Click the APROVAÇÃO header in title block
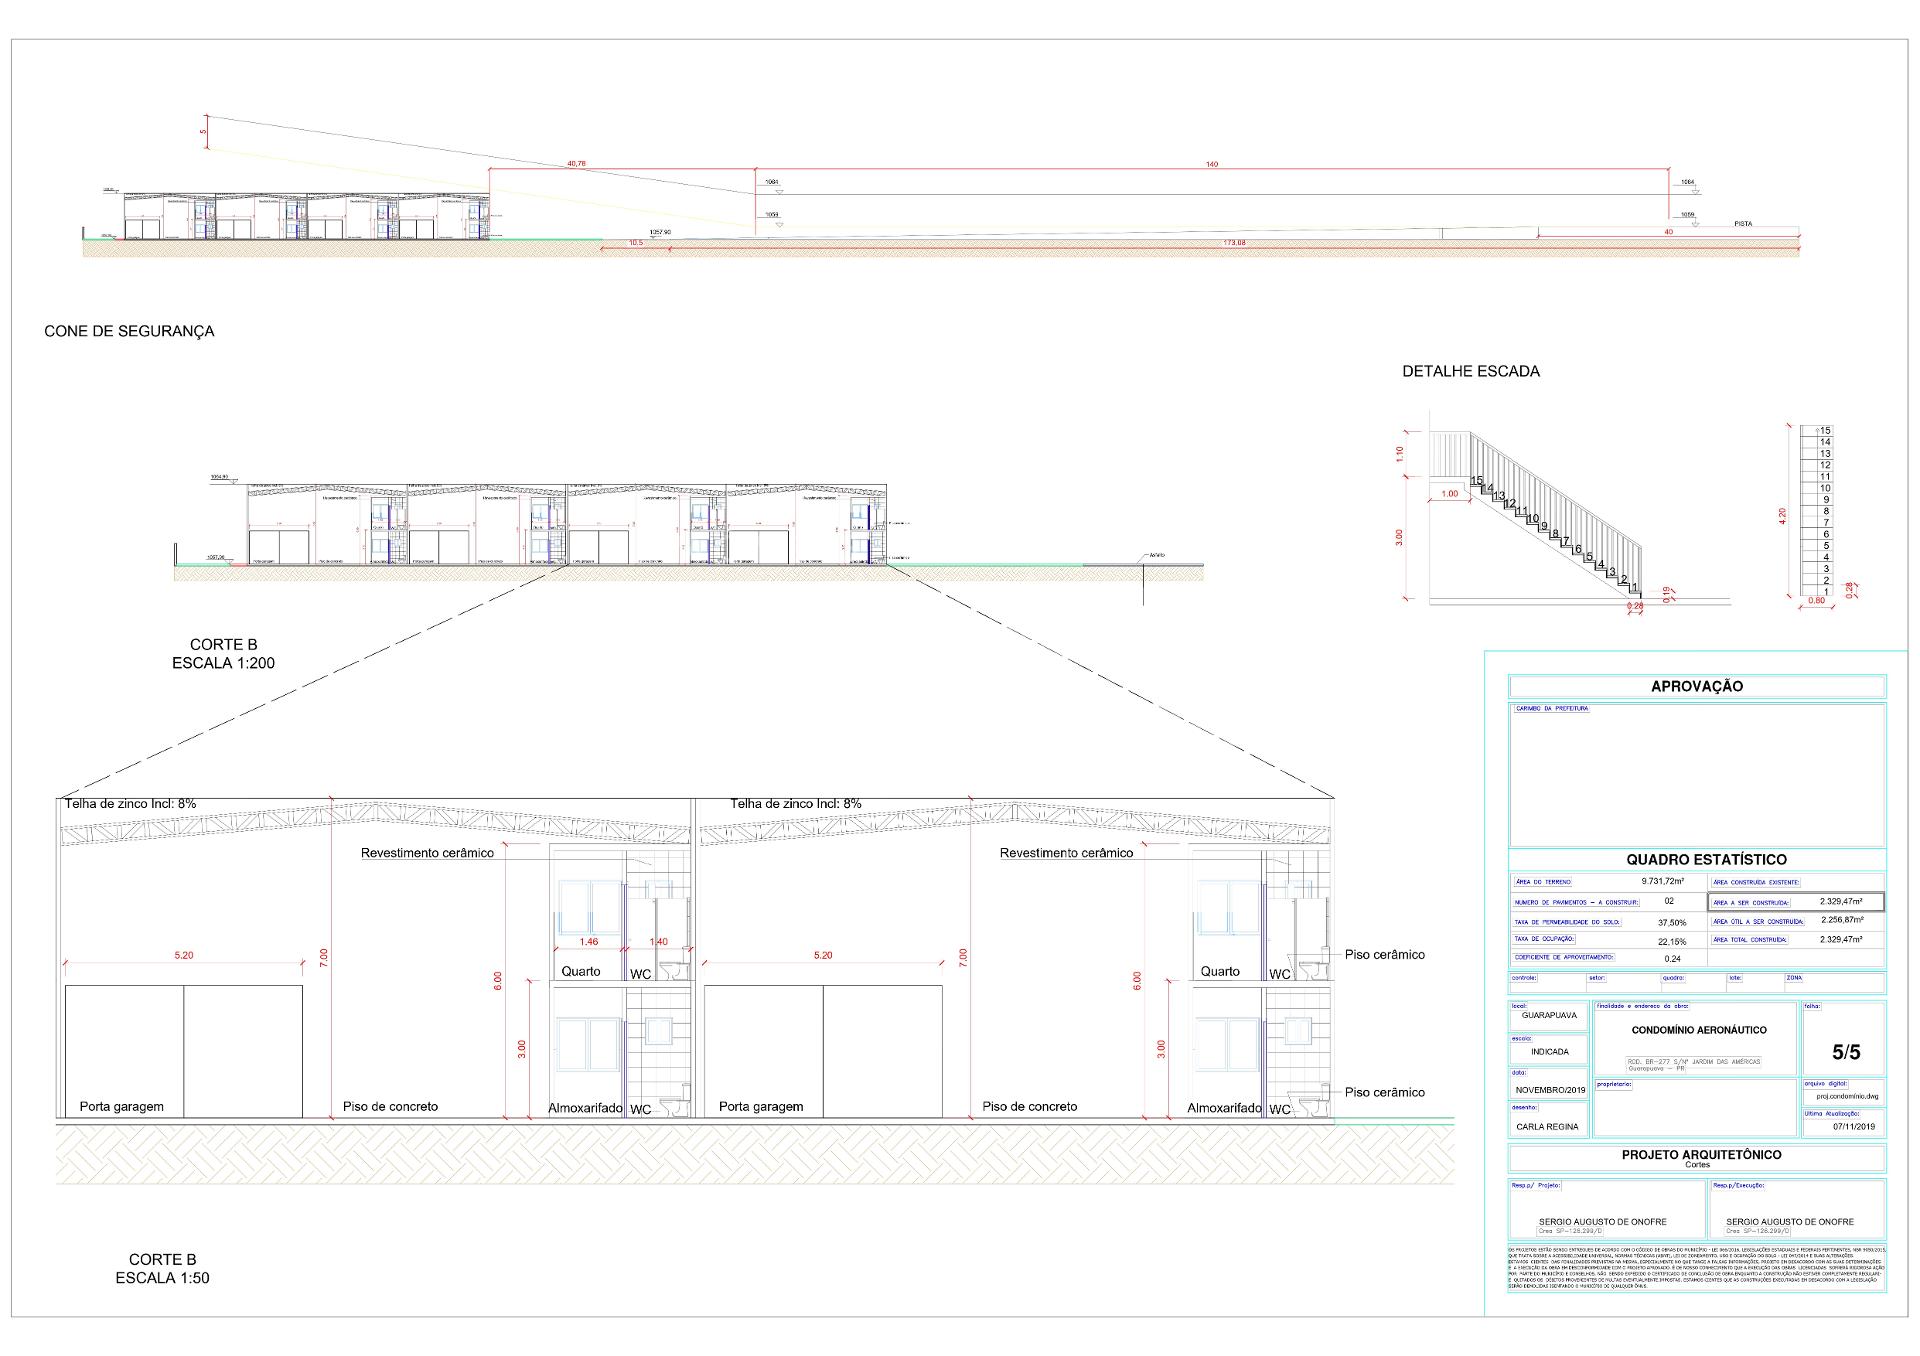The width and height of the screenshot is (1920, 1356). coord(1697,686)
